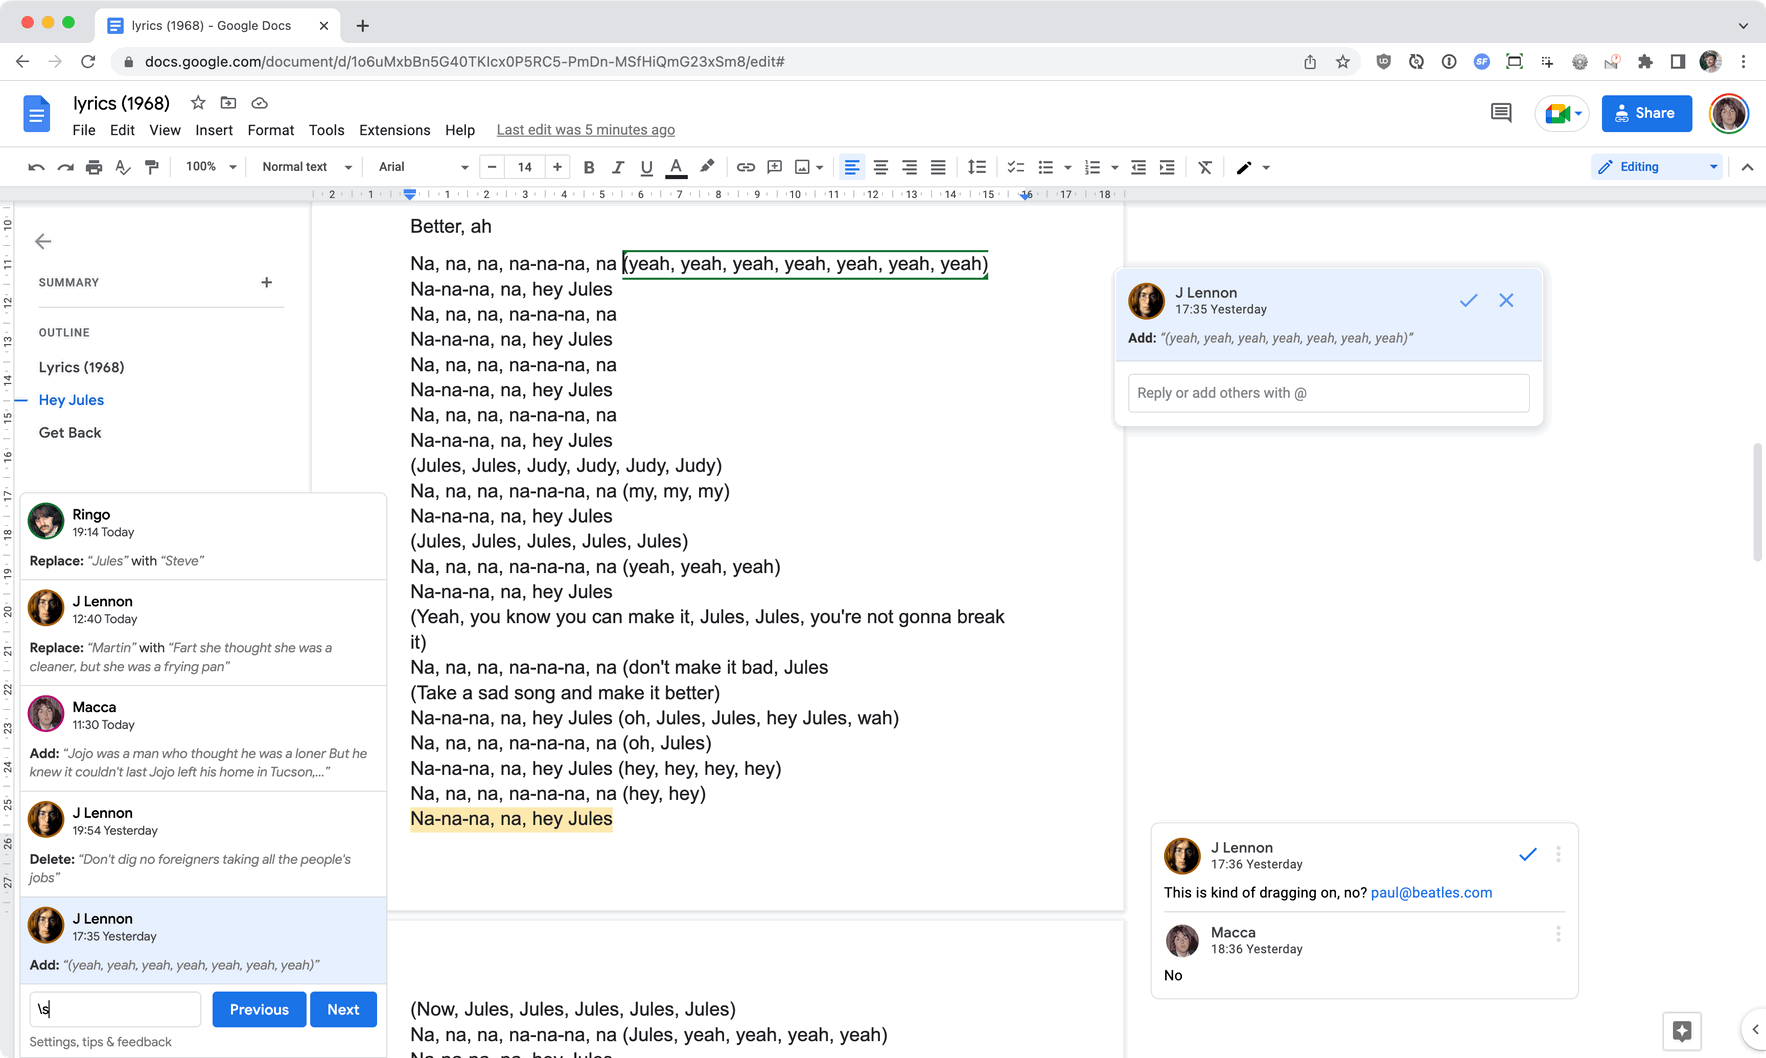This screenshot has height=1058, width=1766.
Task: Close the document outline with back arrow
Action: coord(43,241)
